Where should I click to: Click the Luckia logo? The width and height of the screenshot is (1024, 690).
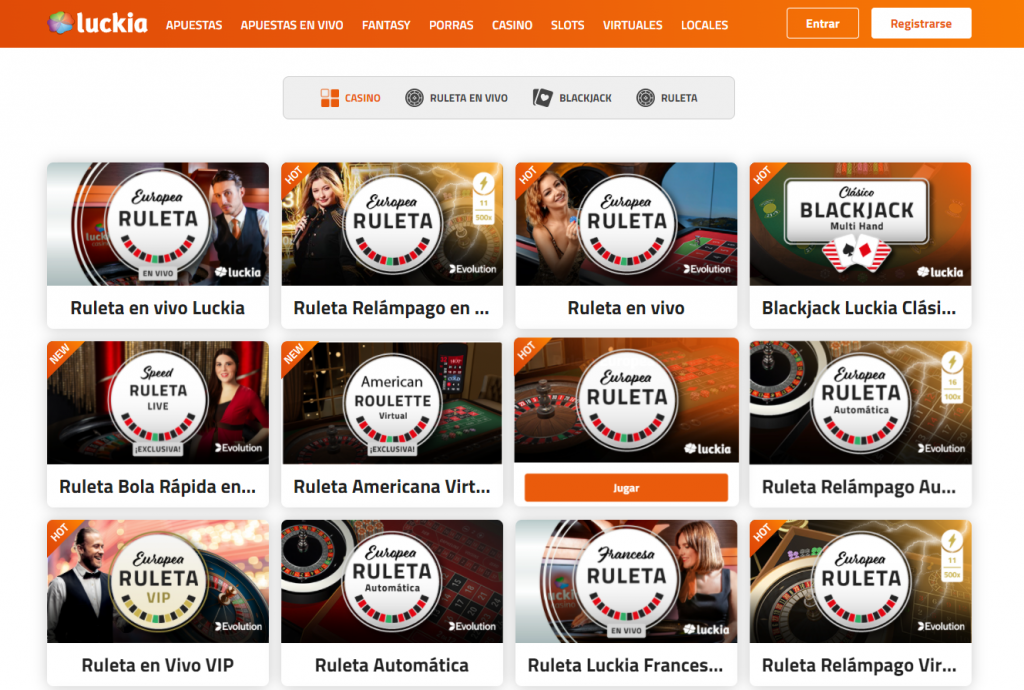click(x=97, y=24)
